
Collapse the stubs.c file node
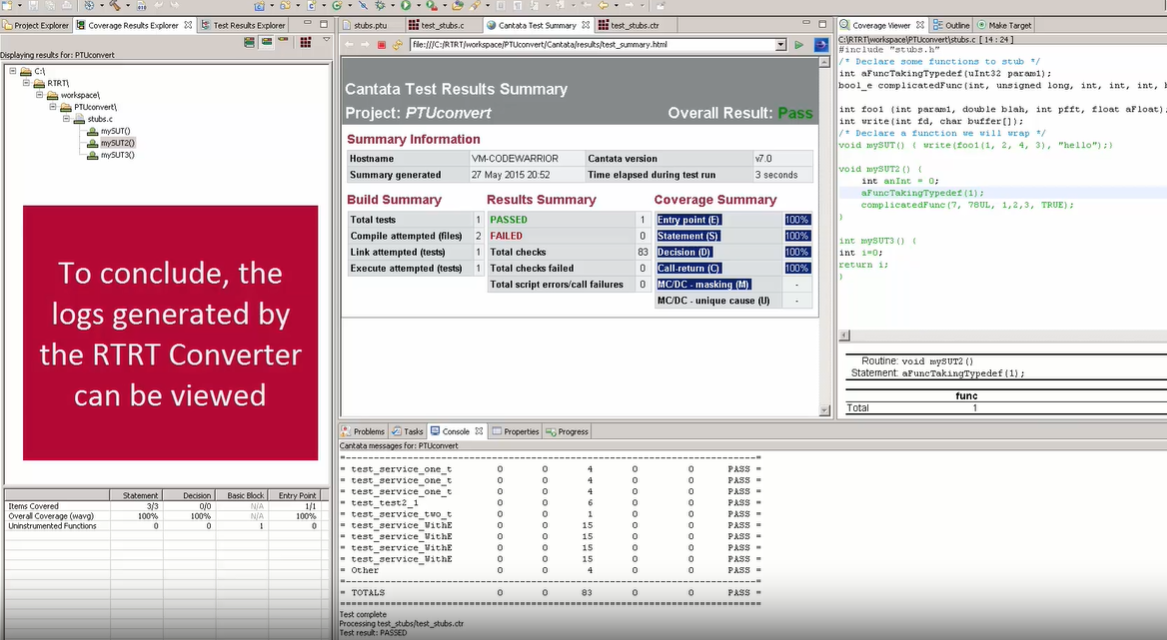66,119
